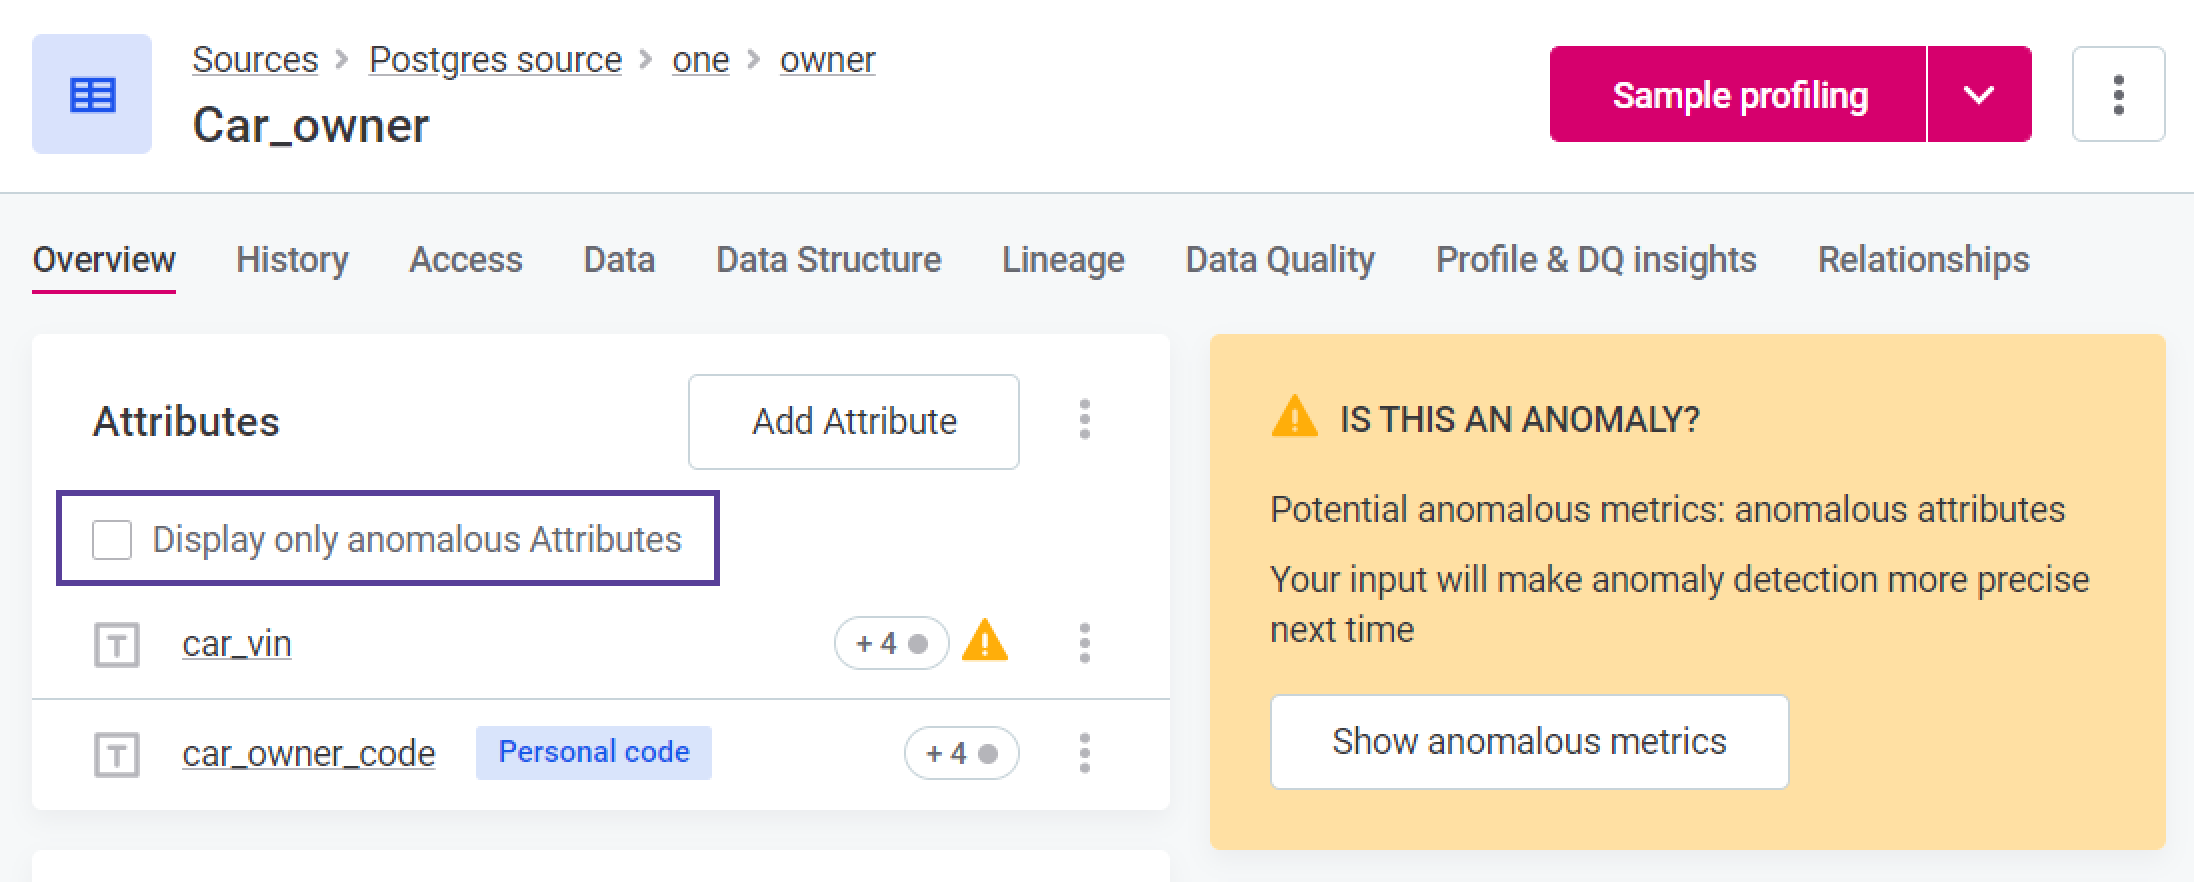Click the Personal code tag
Viewport: 2194px width, 882px height.
[x=593, y=752]
